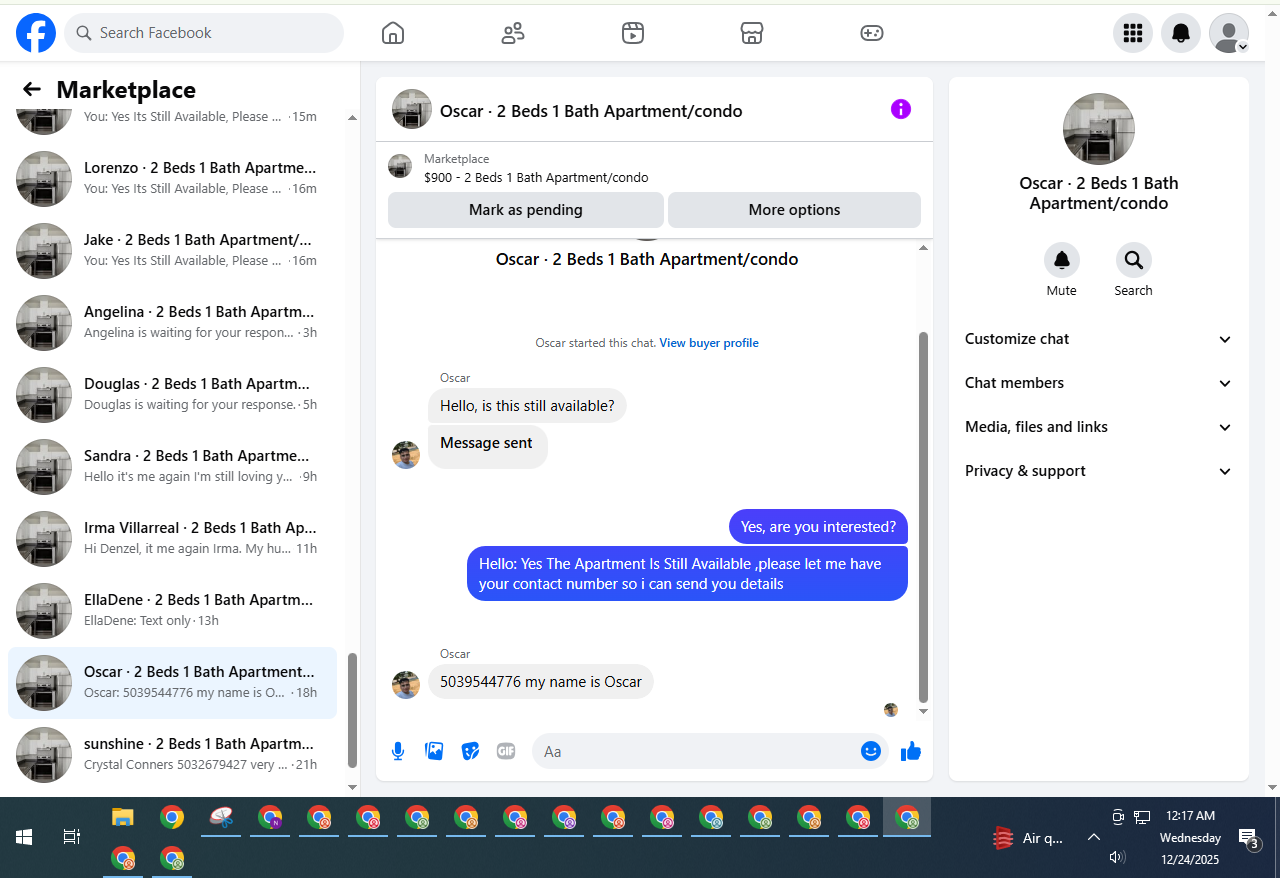The width and height of the screenshot is (1280, 878).
Task: Send a thumbs-up like
Action: coord(910,751)
